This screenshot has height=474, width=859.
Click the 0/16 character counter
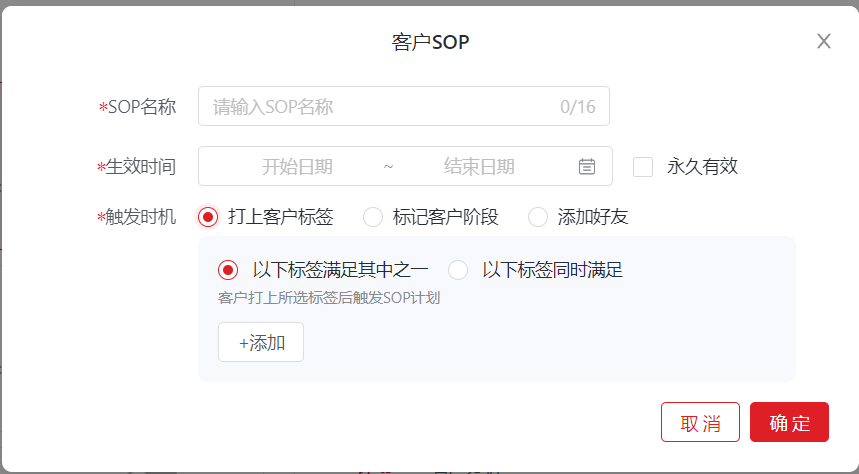(x=577, y=106)
